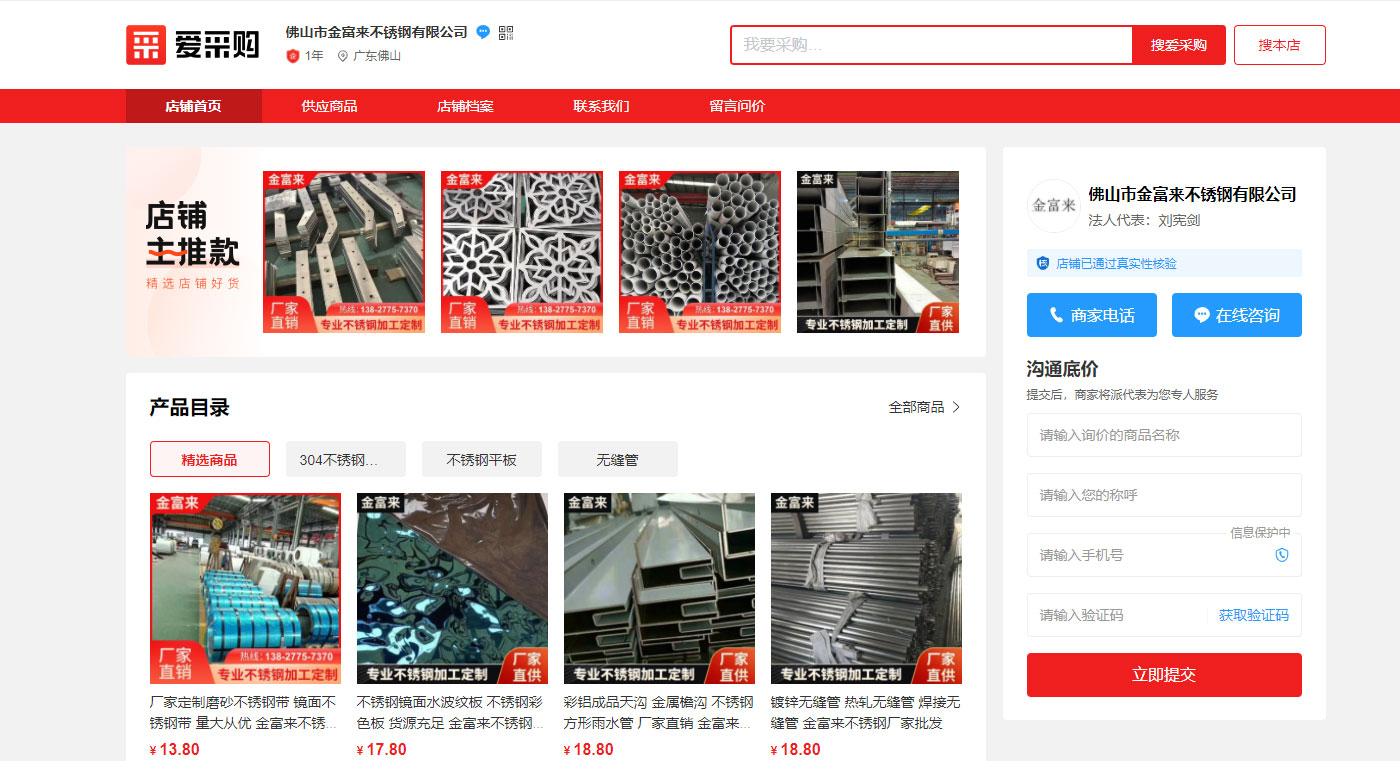The width and height of the screenshot is (1400, 761).
Task: Open featured thumbnail of drilled steel brackets
Action: pyautogui.click(x=344, y=252)
